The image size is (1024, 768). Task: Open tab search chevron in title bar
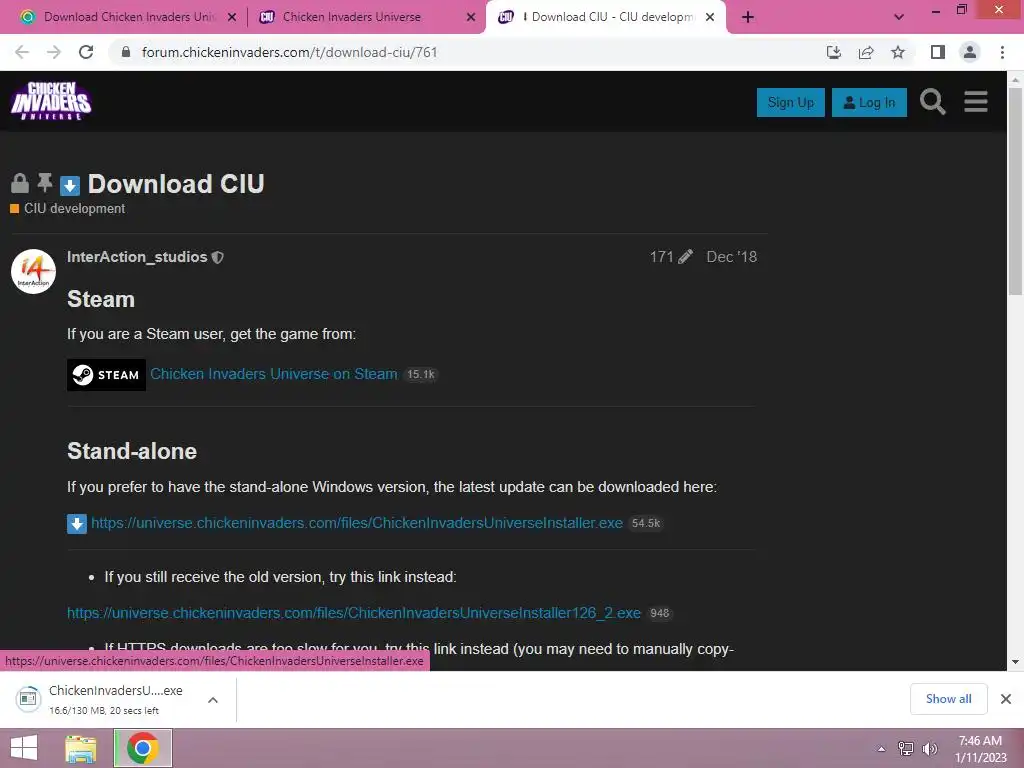pyautogui.click(x=899, y=17)
